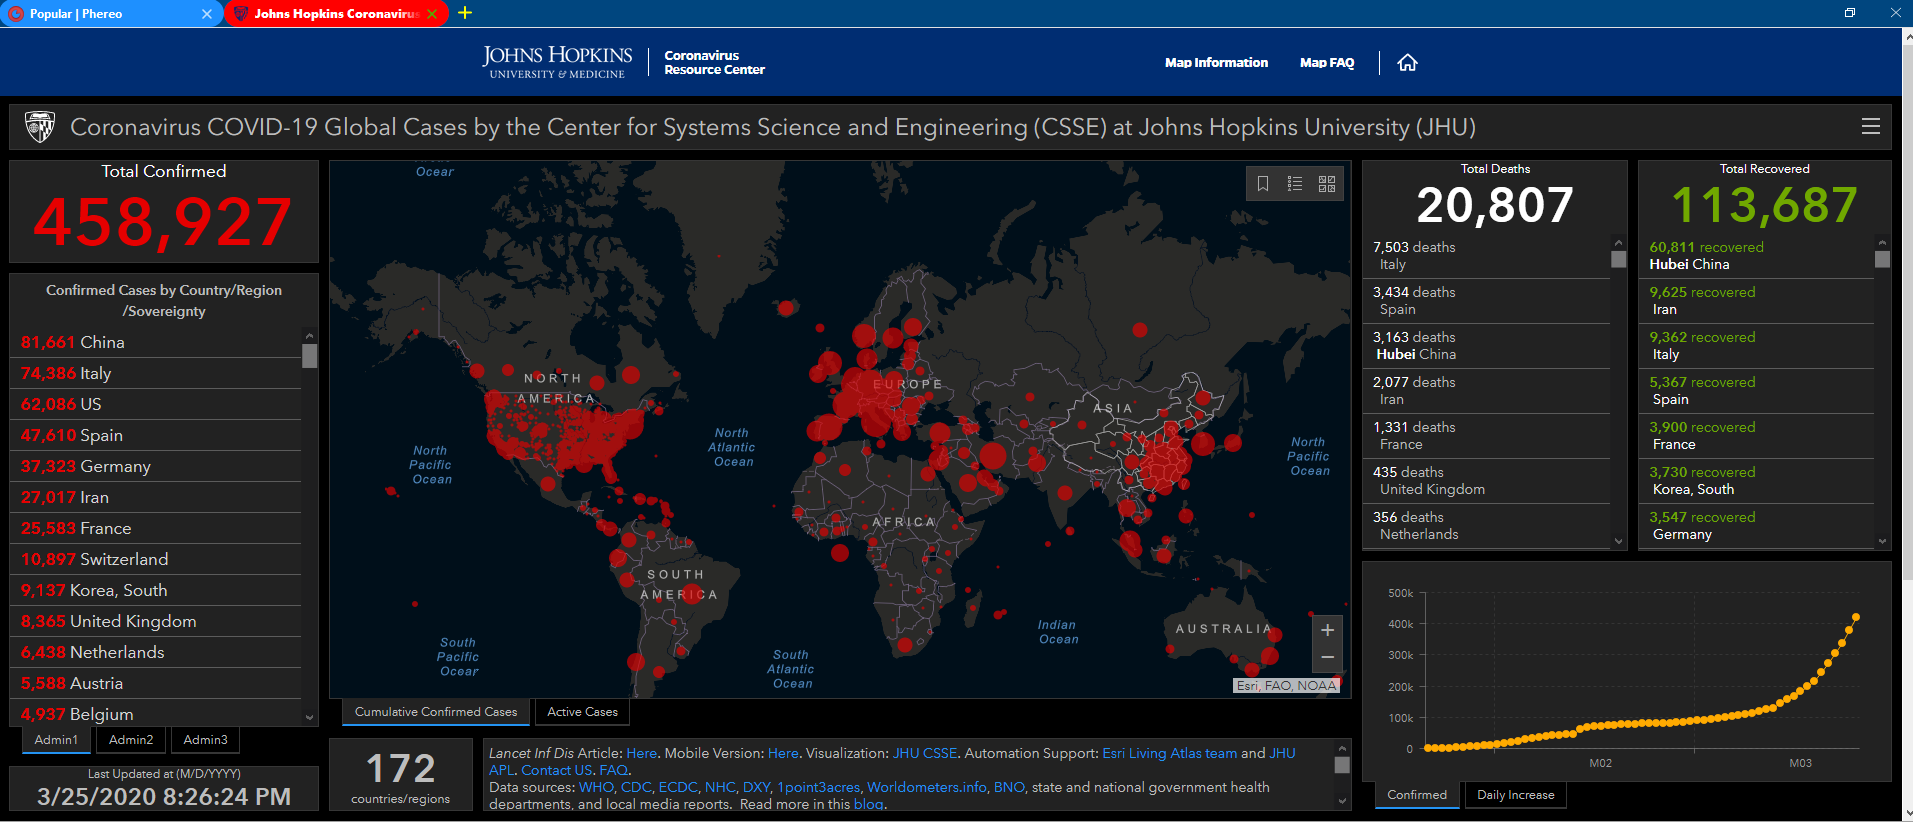Open the Map Information link
Image resolution: width=1913 pixels, height=822 pixels.
click(x=1216, y=63)
